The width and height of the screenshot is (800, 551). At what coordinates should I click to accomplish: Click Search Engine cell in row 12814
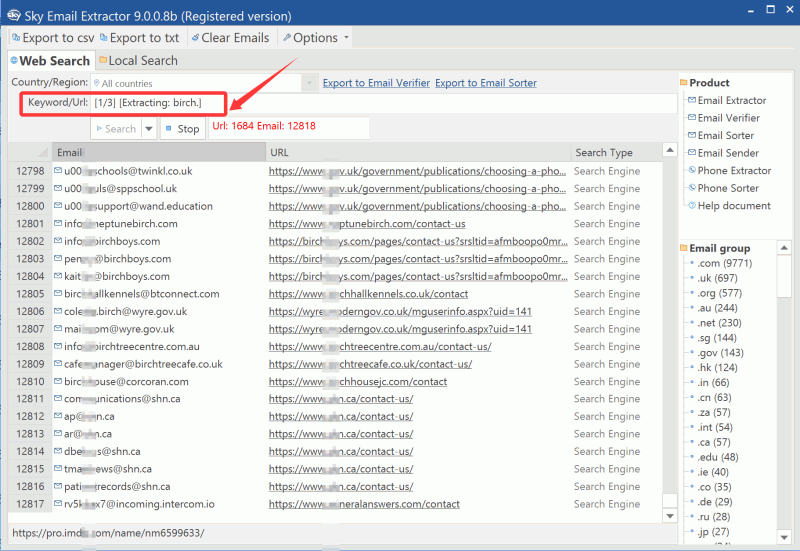(607, 452)
